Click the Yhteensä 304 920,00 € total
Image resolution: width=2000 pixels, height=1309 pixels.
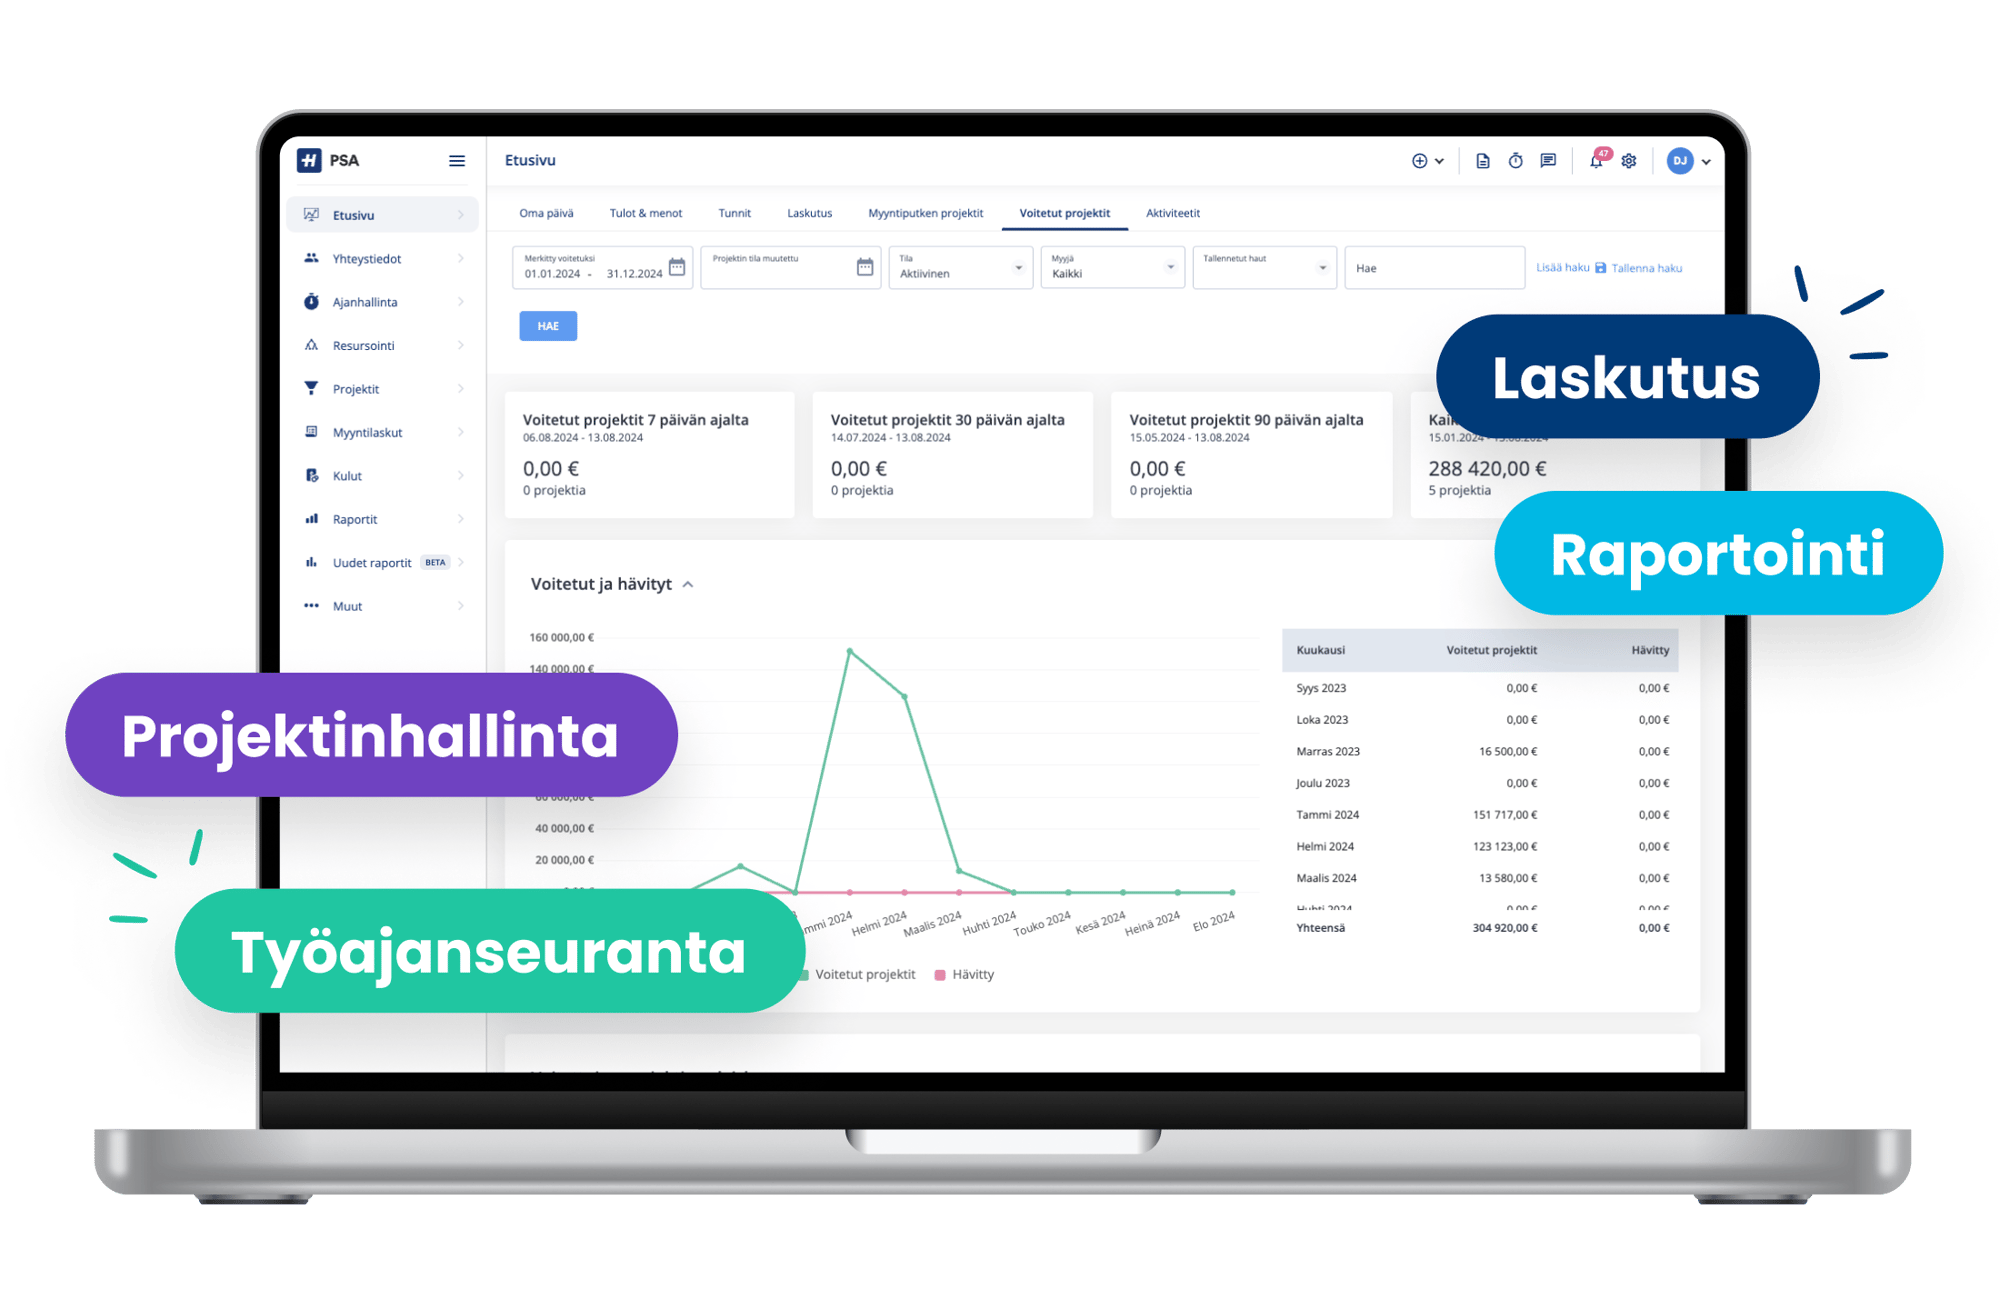1505,928
